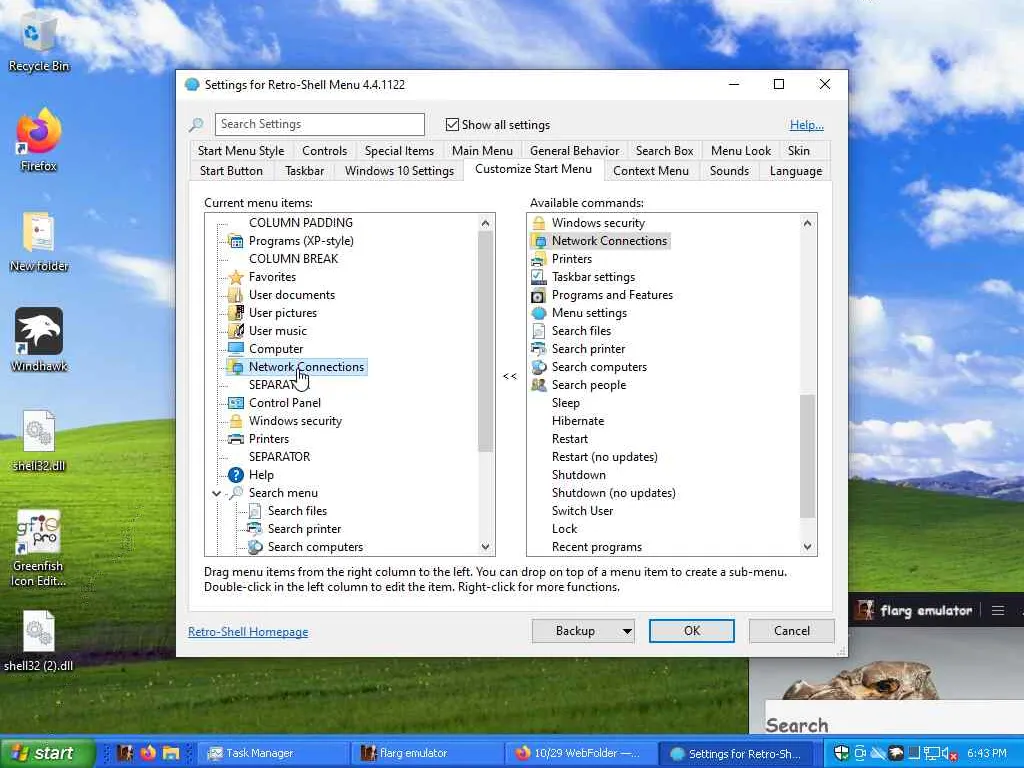This screenshot has height=768, width=1024.
Task: Click the file explorer quick launch icon on the taskbar
Action: [x=171, y=753]
